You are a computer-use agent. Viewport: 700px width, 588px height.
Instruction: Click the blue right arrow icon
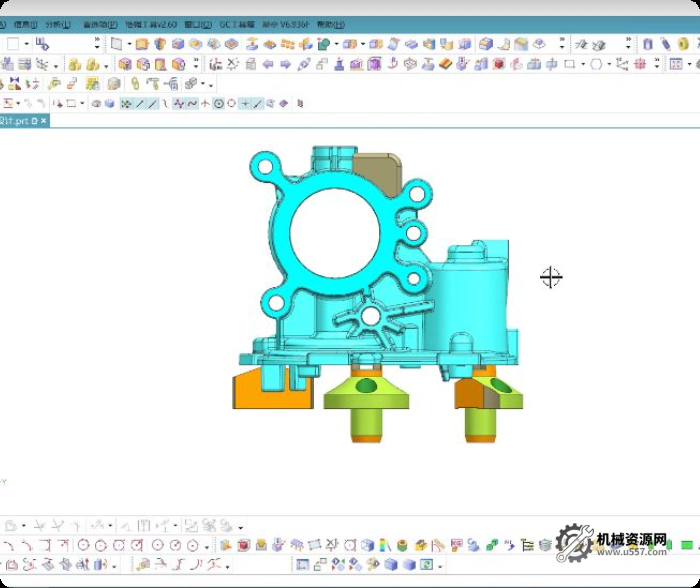(286, 64)
